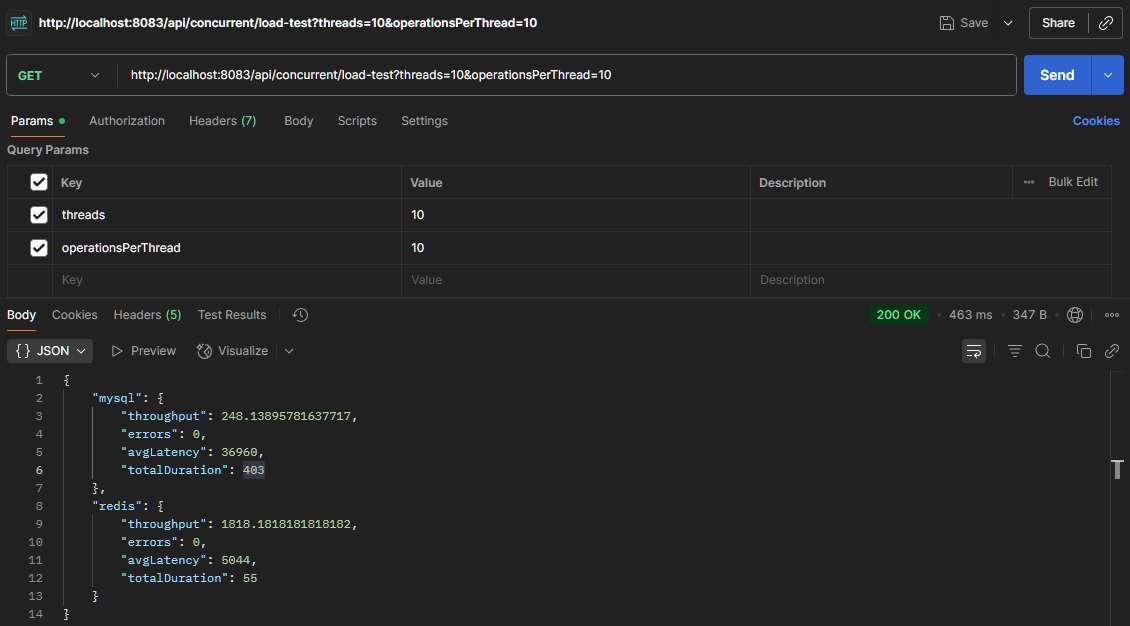Click the 200 OK status badge

click(899, 315)
